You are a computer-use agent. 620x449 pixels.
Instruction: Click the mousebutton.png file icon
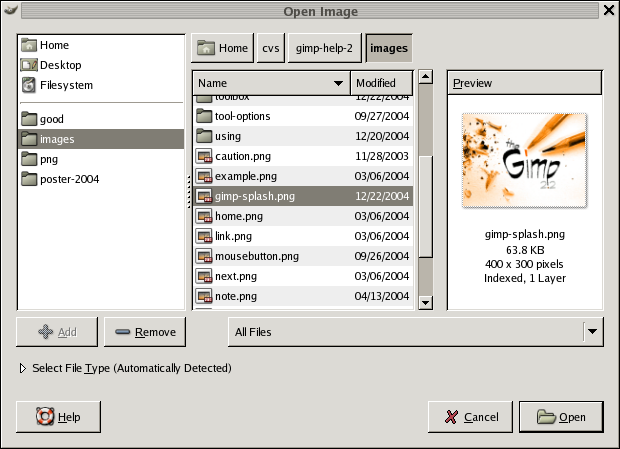[x=204, y=256]
